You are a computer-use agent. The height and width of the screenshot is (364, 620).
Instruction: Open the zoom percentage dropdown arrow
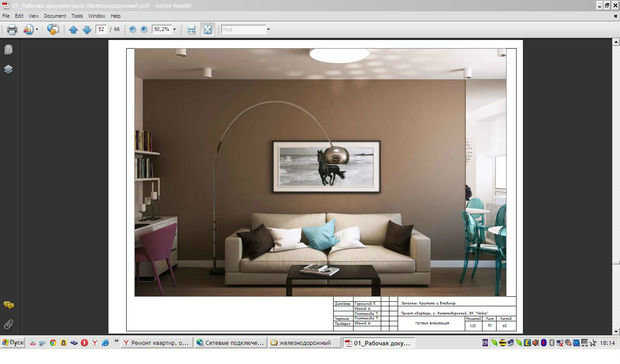click(174, 29)
